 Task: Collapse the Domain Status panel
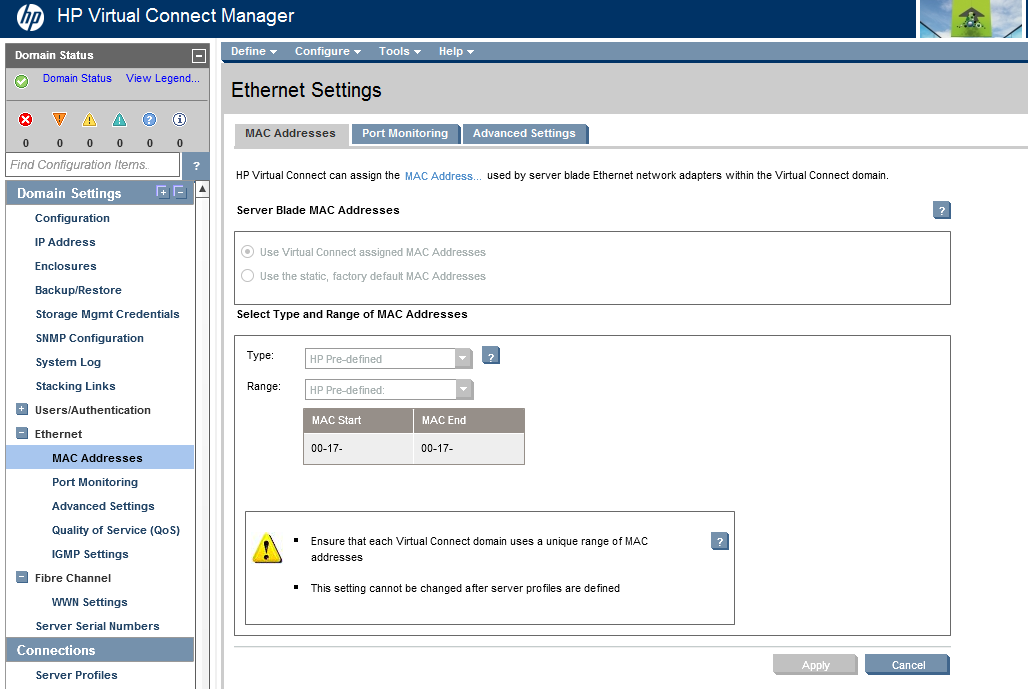tap(199, 56)
